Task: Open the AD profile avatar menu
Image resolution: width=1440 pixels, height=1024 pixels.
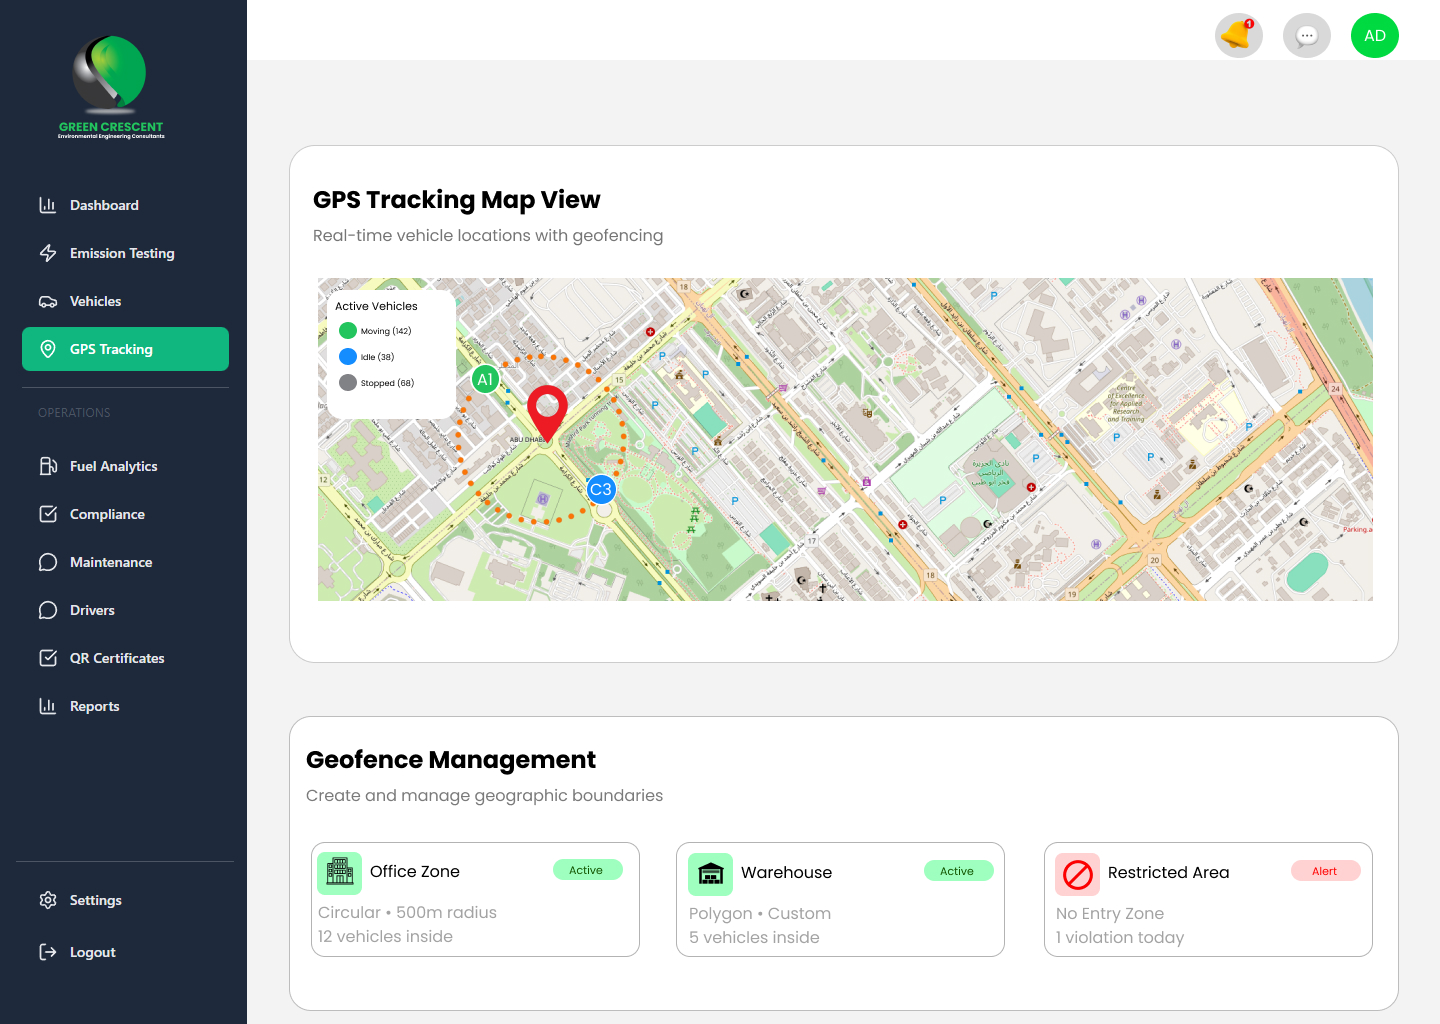Action: [x=1375, y=35]
